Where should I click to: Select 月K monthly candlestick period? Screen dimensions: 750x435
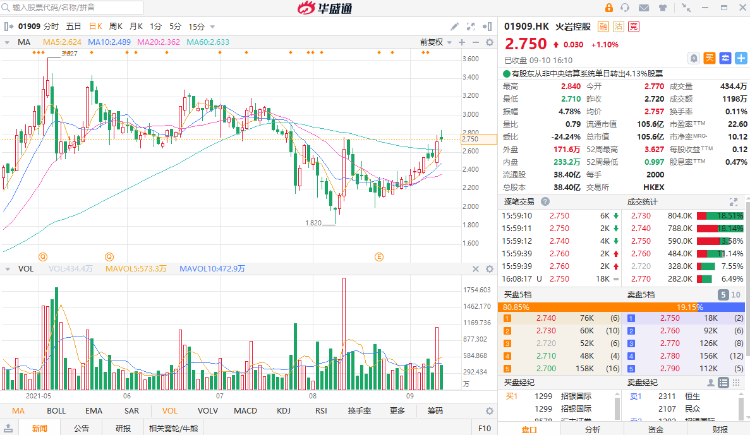136,27
